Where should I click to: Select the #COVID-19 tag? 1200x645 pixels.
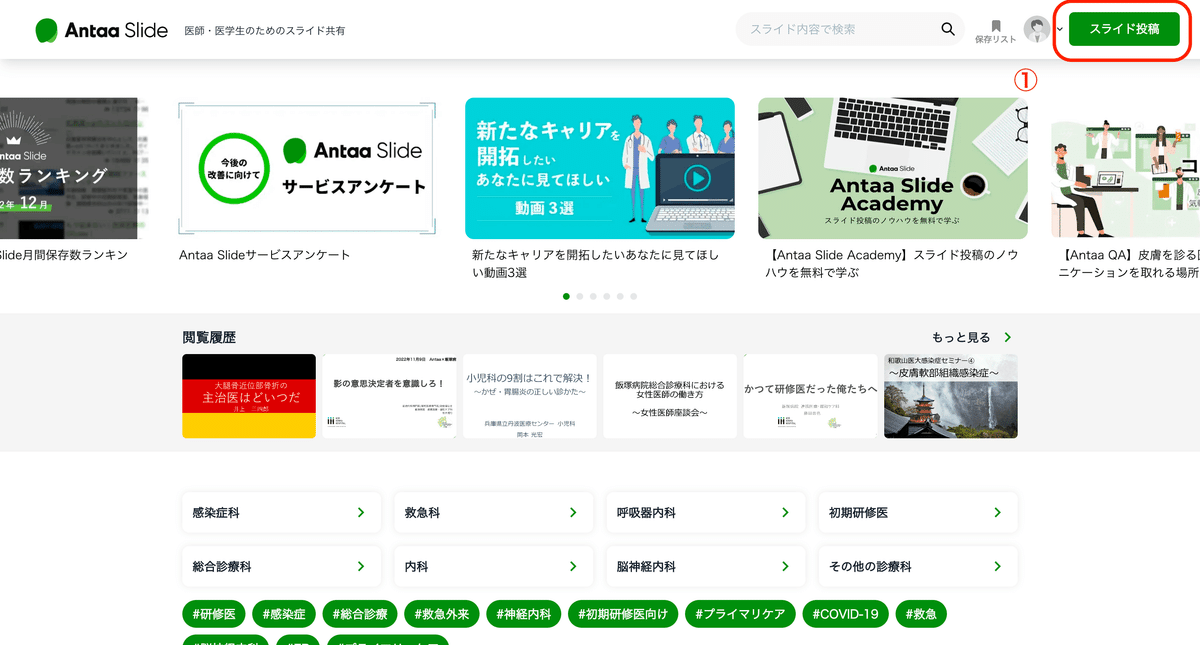(845, 613)
